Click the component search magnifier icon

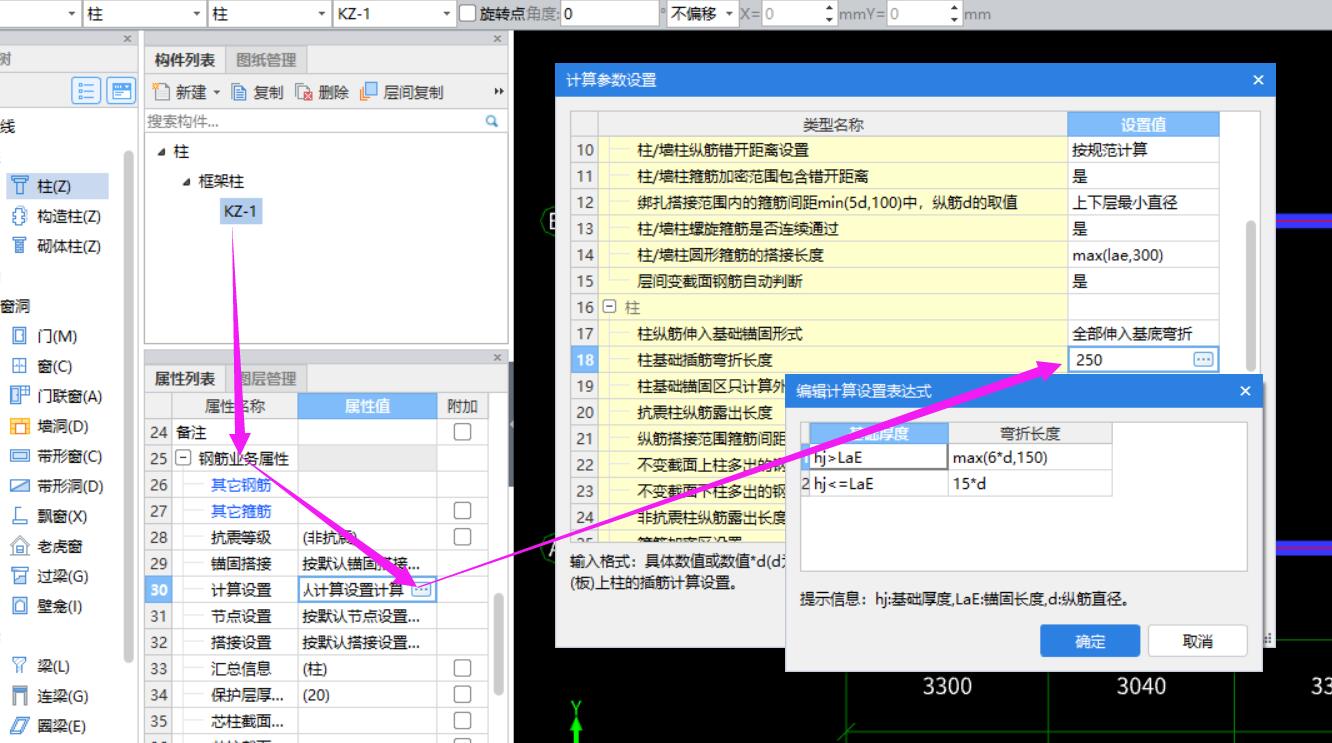[x=491, y=121]
